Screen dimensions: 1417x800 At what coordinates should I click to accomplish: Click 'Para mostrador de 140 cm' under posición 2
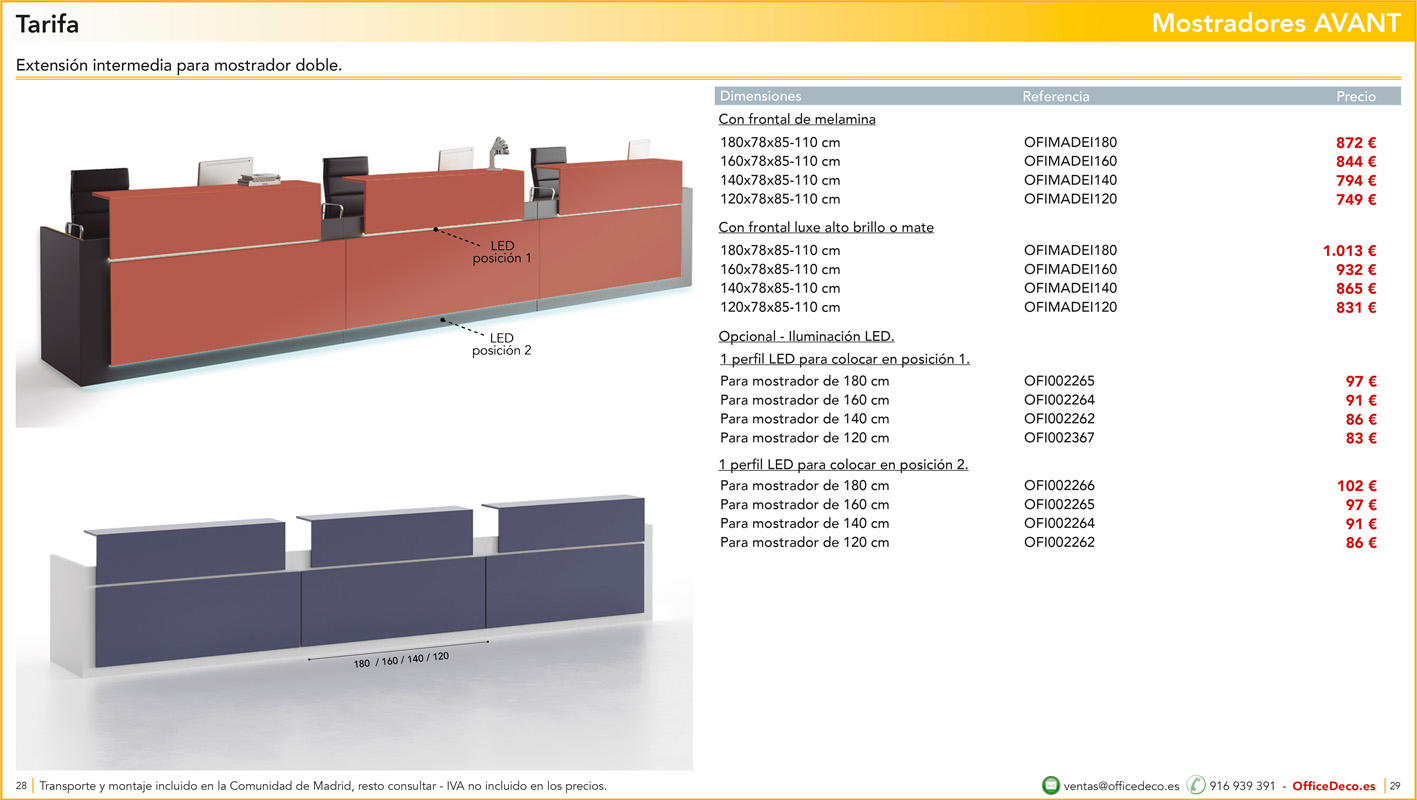tap(804, 523)
